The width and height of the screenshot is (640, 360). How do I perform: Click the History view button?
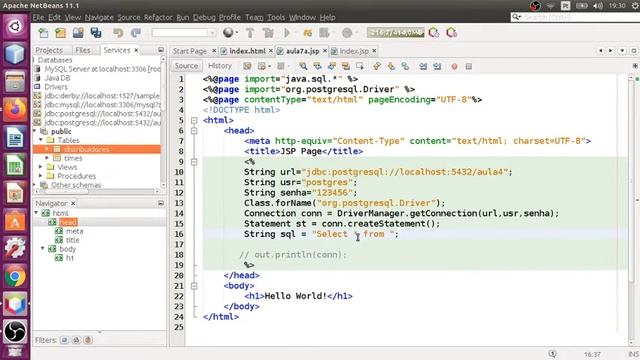click(x=220, y=66)
